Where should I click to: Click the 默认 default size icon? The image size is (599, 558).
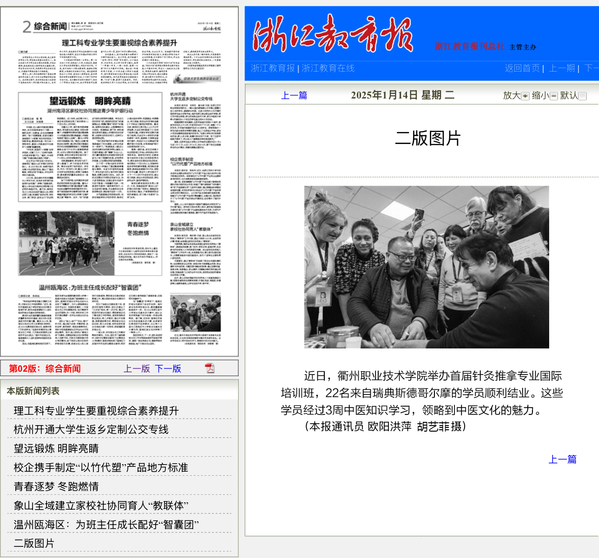pyautogui.click(x=583, y=96)
